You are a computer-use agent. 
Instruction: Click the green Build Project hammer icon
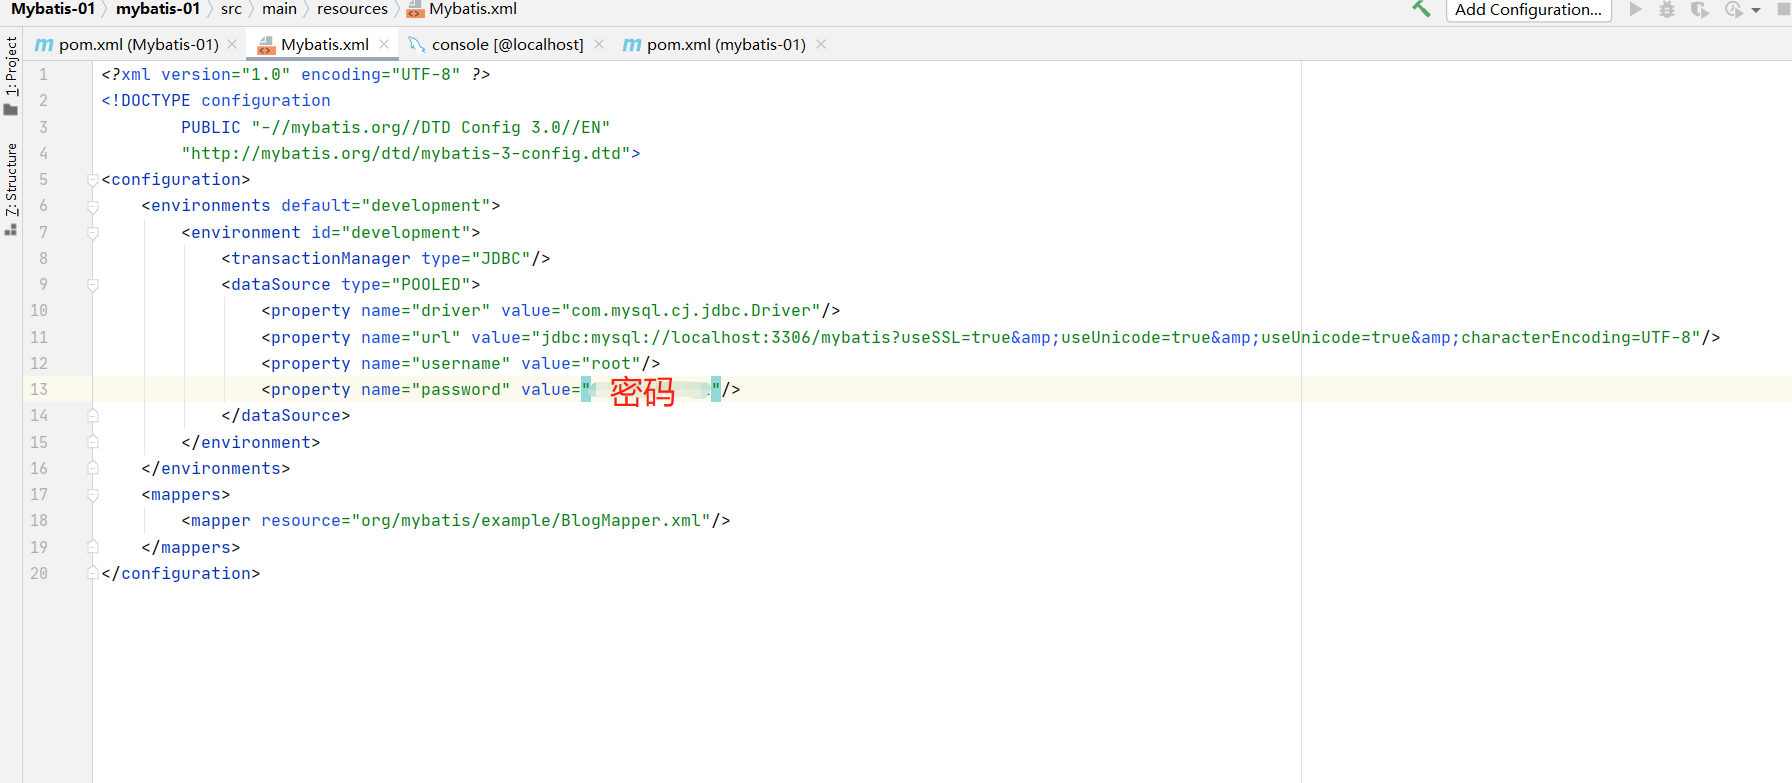point(1421,9)
